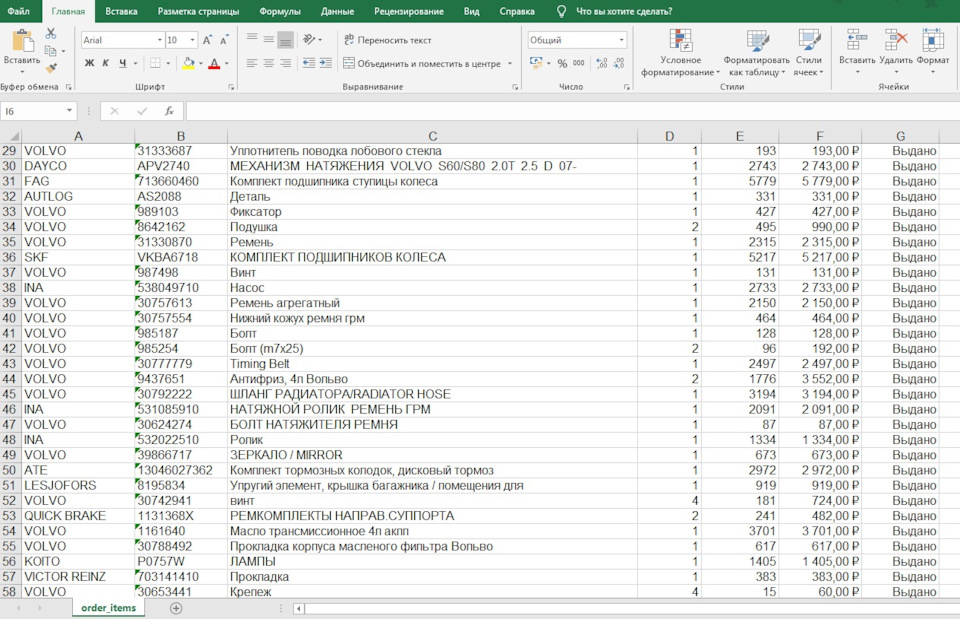Apply percent style icon
960x619 pixels.
coord(562,63)
